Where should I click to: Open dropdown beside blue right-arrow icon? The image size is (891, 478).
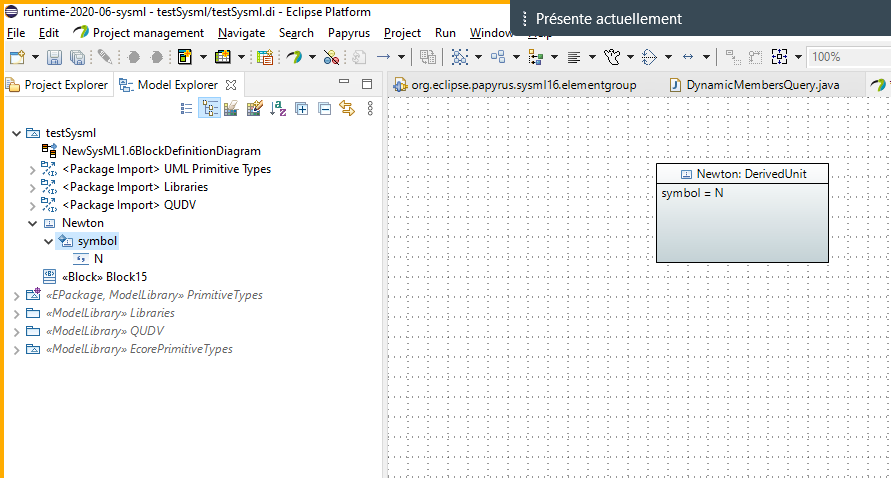pos(401,57)
